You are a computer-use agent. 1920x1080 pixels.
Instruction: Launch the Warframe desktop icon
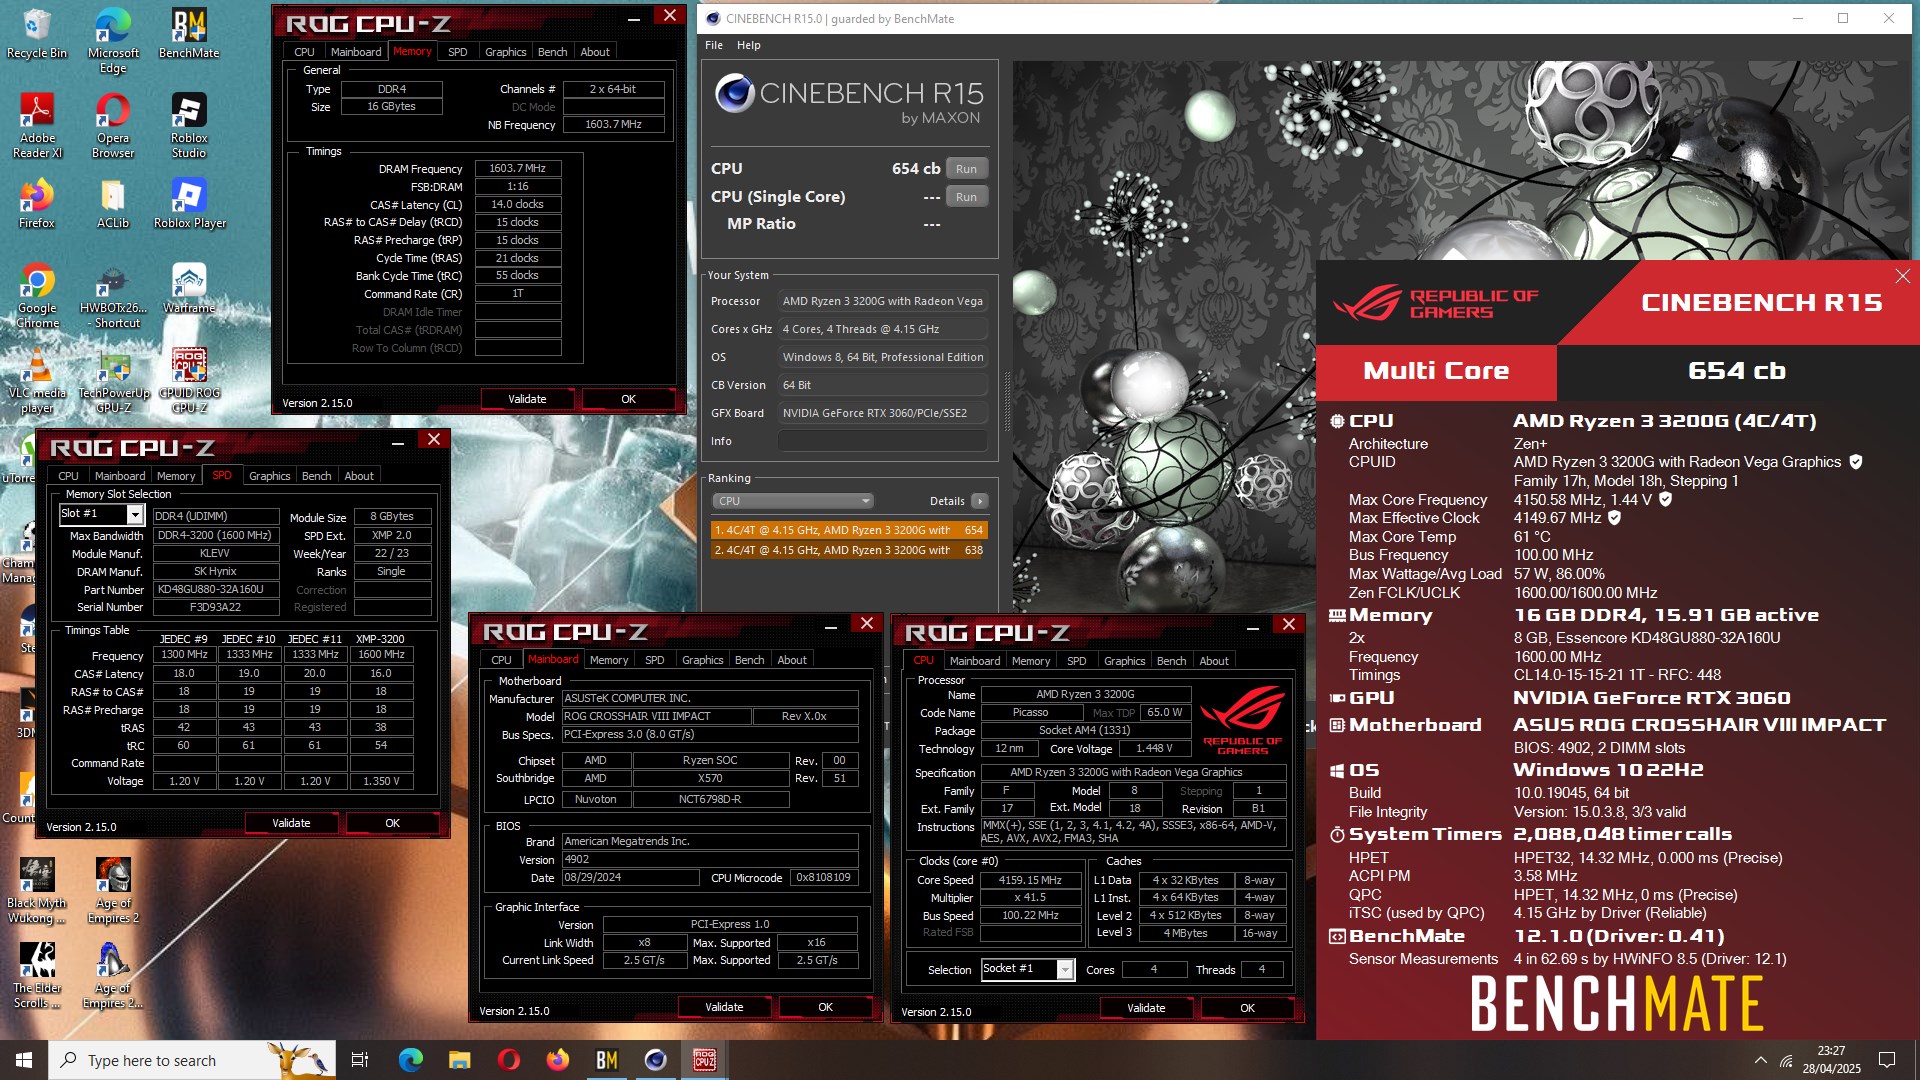click(x=189, y=289)
